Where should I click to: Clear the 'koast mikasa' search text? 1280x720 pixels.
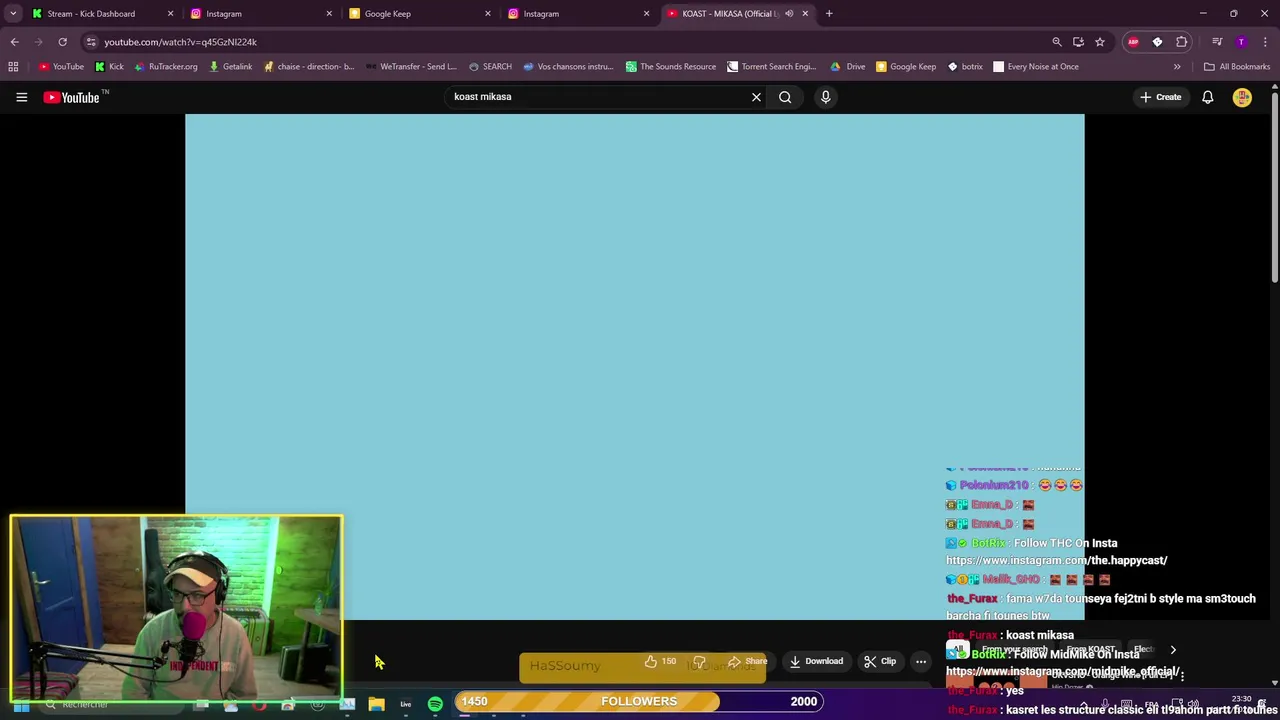click(x=756, y=97)
